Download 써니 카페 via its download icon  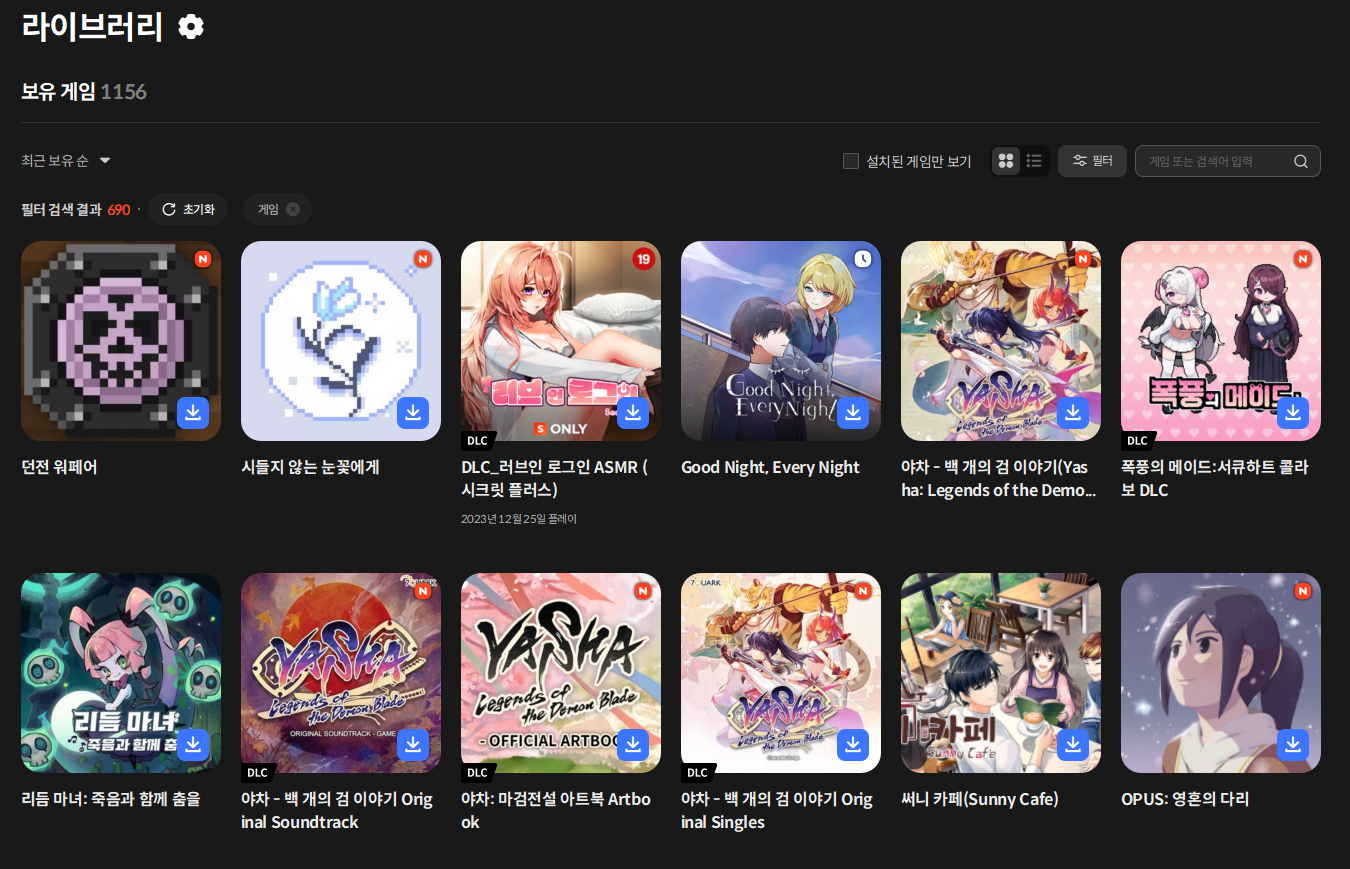[1073, 745]
